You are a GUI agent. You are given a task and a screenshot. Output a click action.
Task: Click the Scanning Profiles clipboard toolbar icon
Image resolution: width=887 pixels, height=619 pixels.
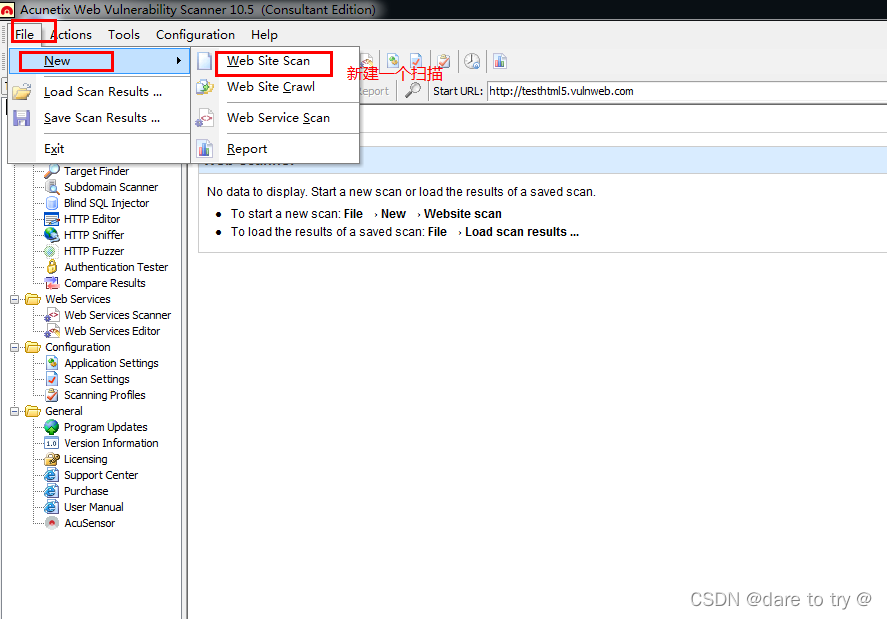click(x=444, y=61)
